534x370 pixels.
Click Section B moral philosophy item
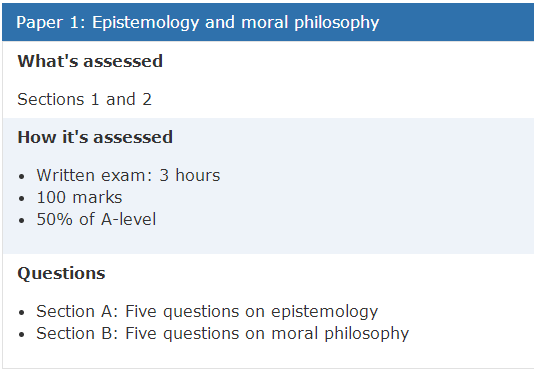tap(223, 334)
